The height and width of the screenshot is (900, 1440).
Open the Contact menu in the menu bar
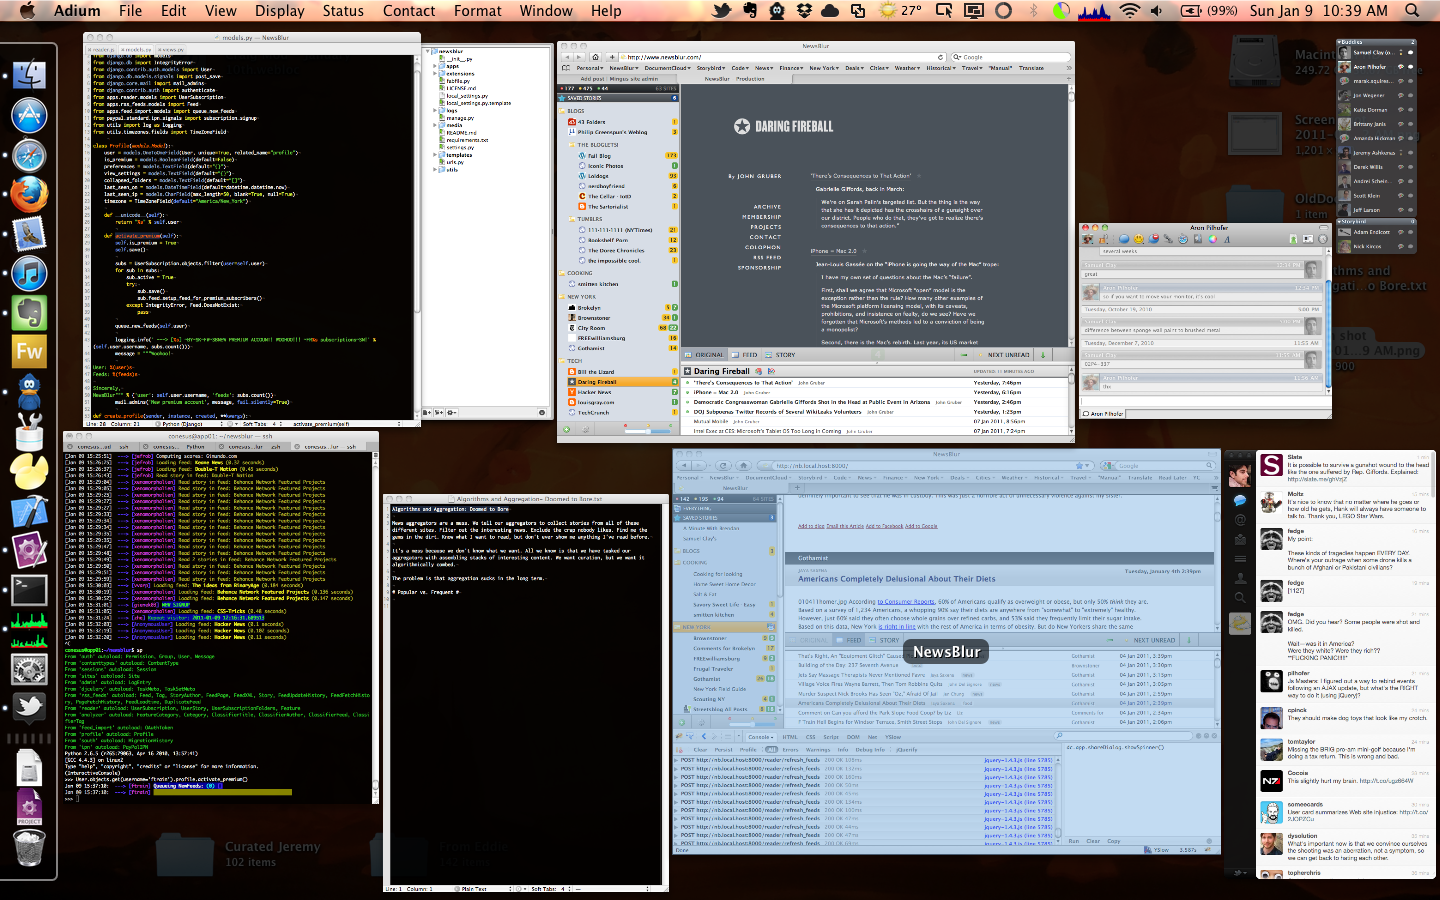(x=409, y=10)
